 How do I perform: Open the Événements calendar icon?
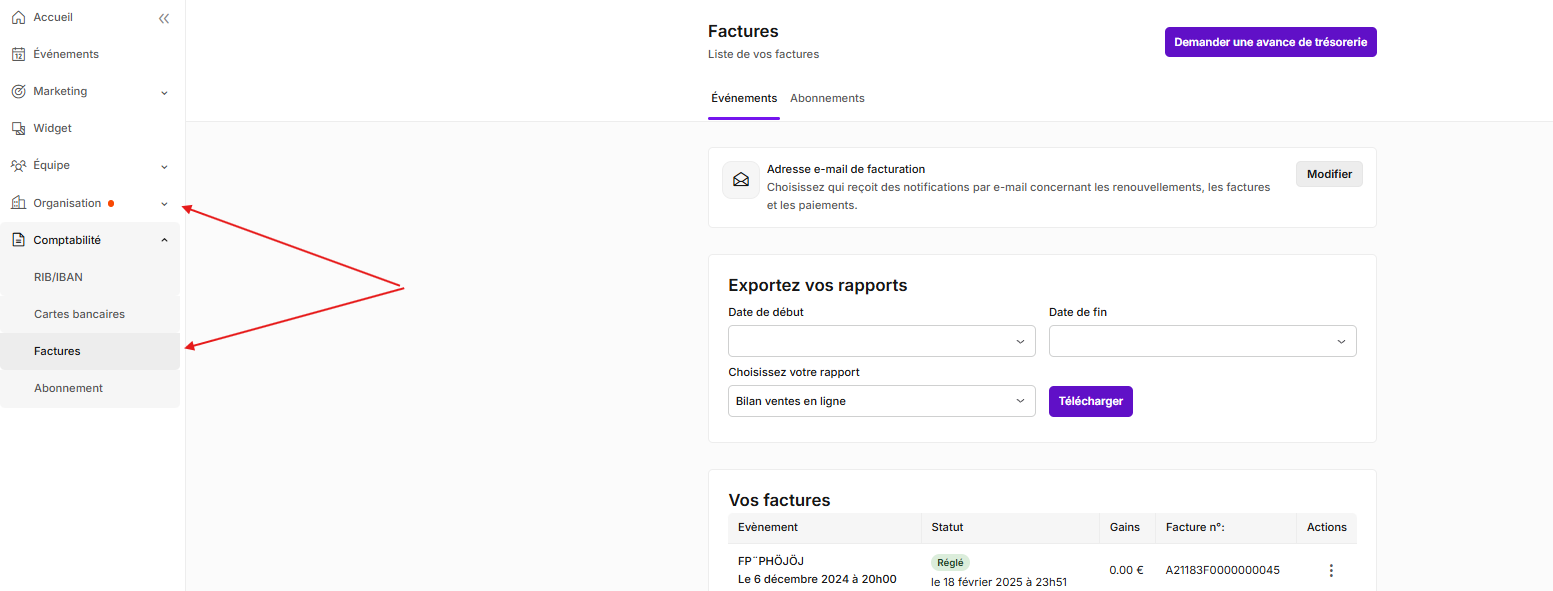(18, 54)
